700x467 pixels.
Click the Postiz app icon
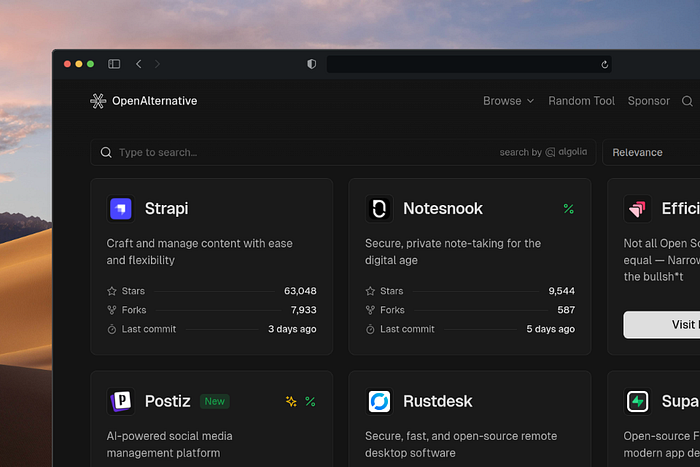(121, 401)
